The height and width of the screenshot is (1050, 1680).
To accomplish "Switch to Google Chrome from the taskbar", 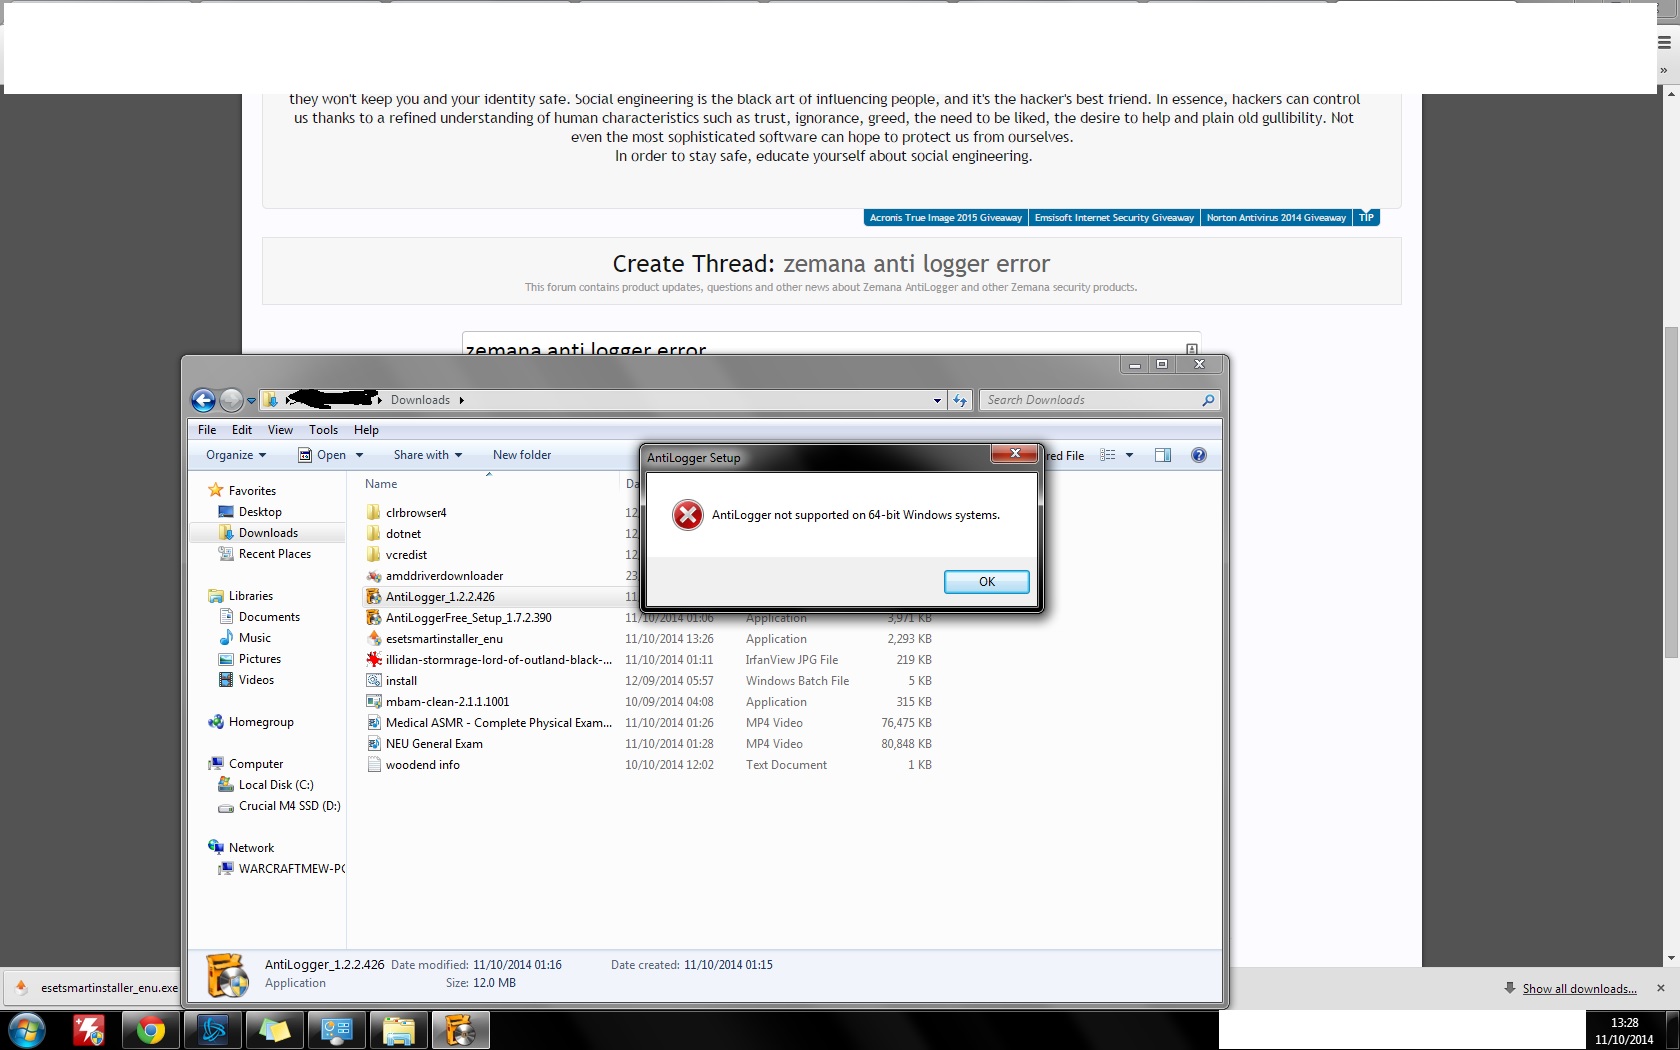I will point(151,1030).
